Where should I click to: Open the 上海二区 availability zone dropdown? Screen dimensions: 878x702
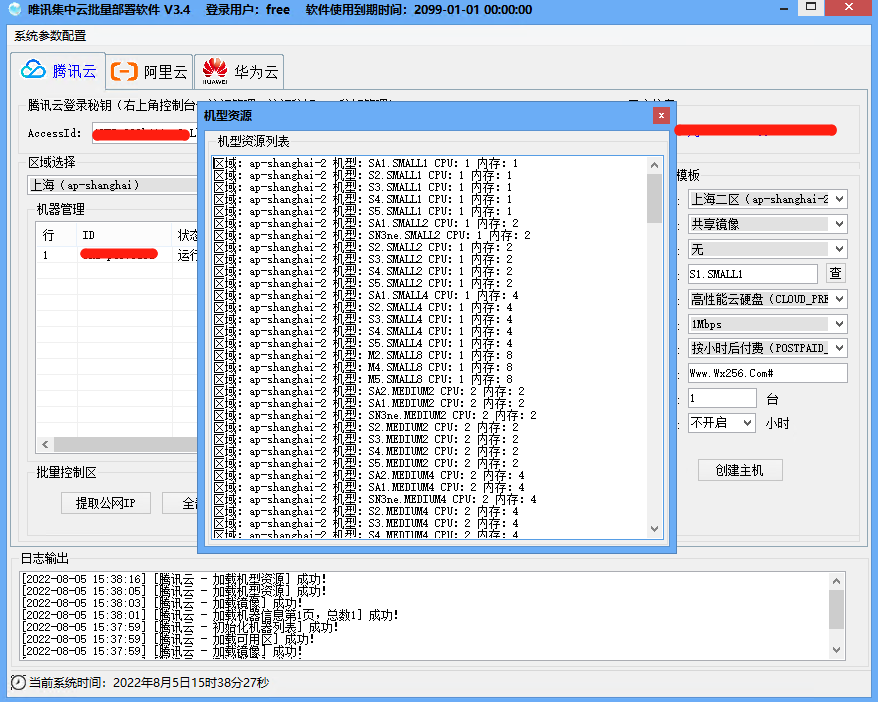click(x=767, y=199)
